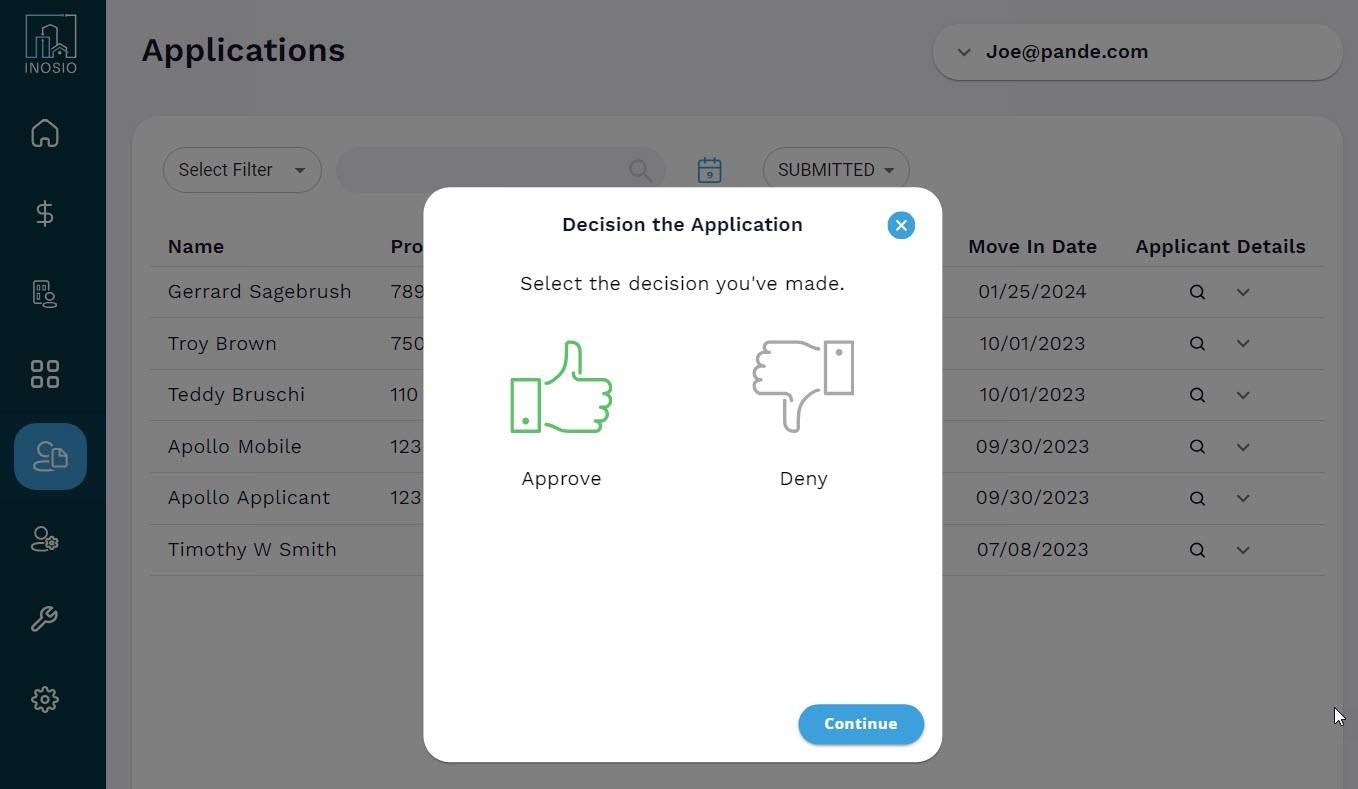Expand the Gerrard Sagebrush row chevron
1358x789 pixels.
1243,292
